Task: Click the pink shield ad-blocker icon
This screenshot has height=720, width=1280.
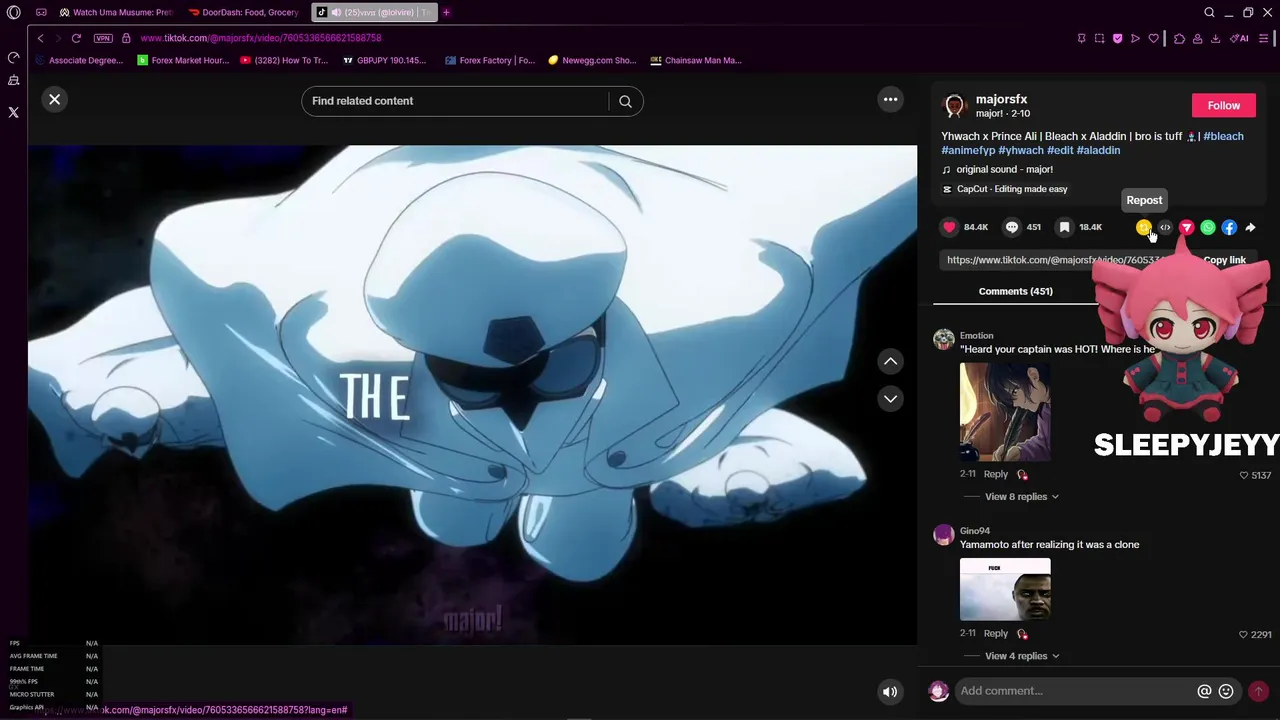Action: tap(1117, 38)
